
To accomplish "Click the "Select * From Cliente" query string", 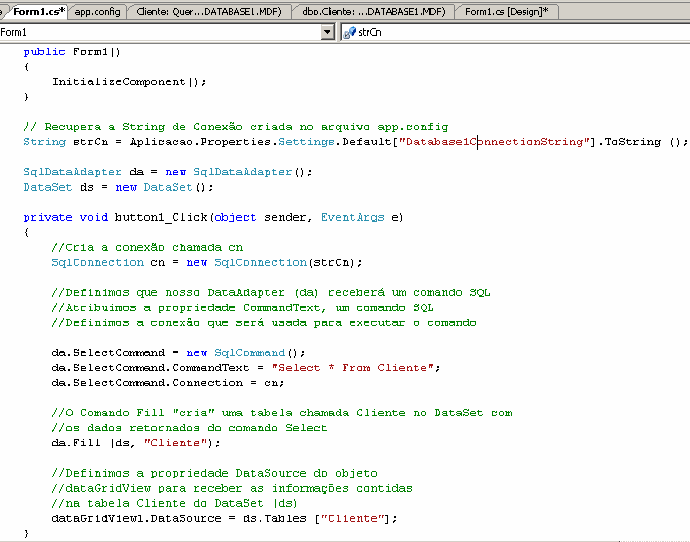I will pyautogui.click(x=356, y=368).
